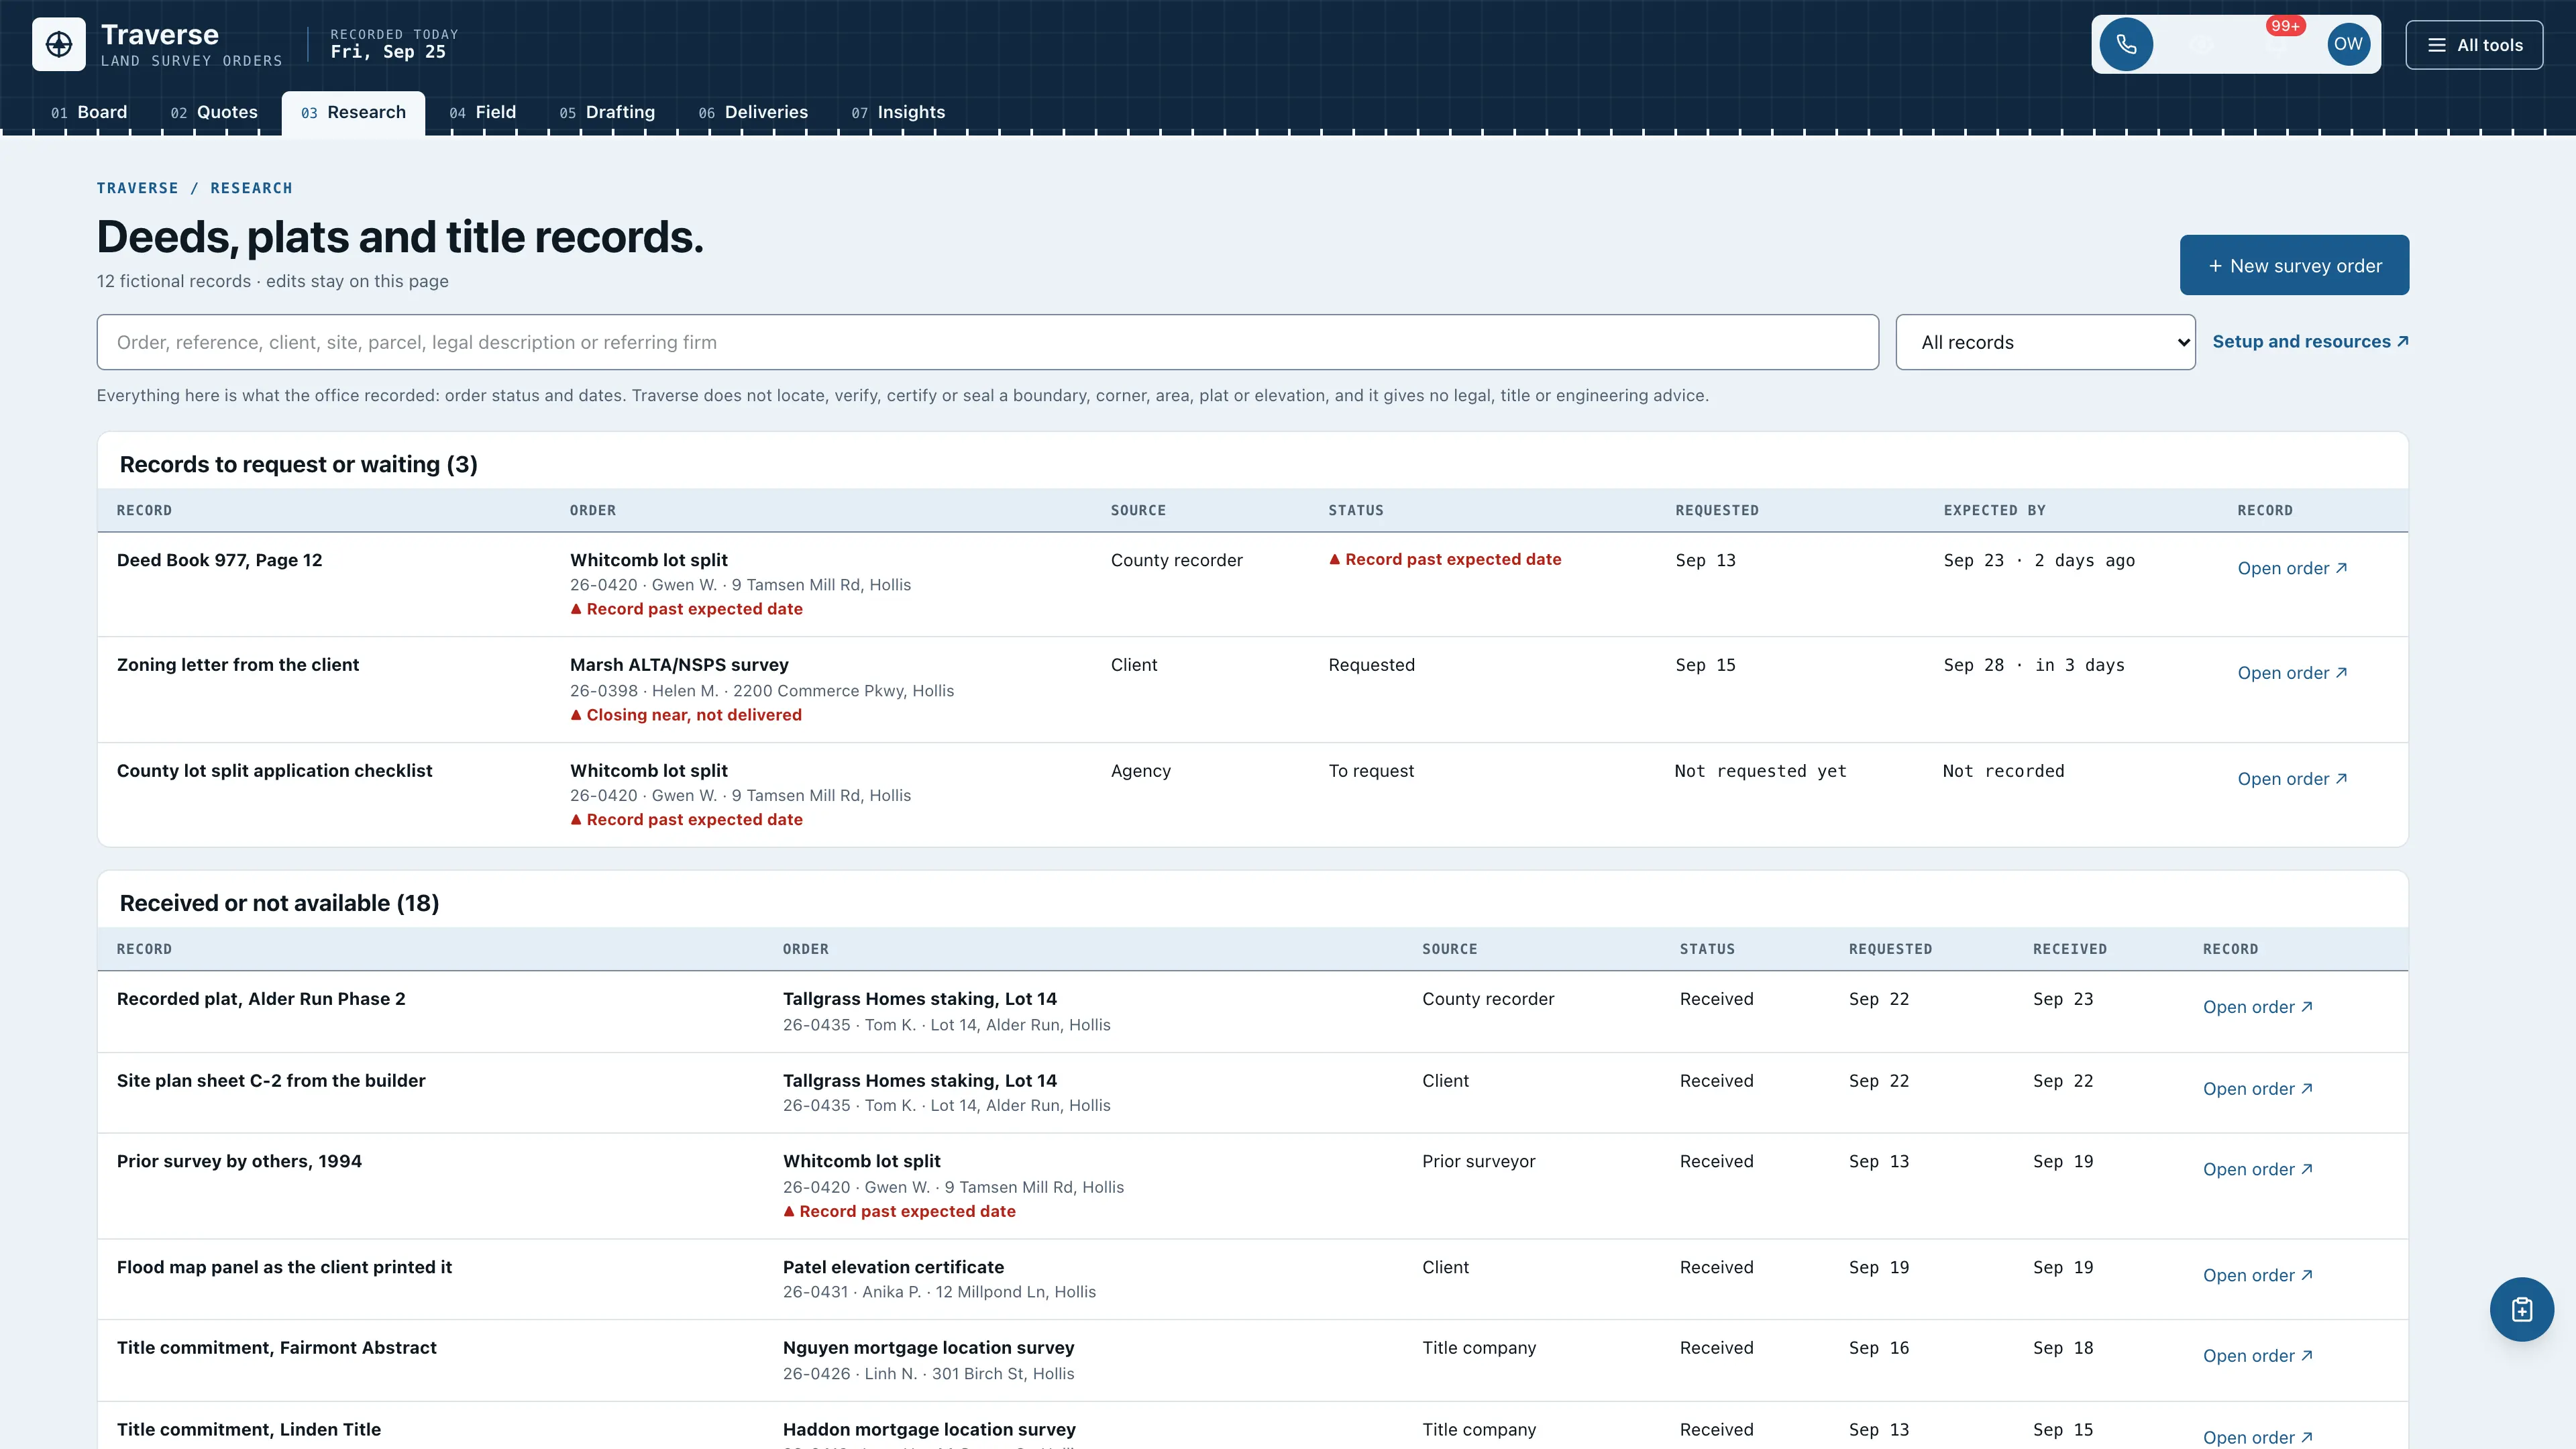Click the EXPECTED BY column header
The height and width of the screenshot is (1449, 2576).
(1994, 510)
